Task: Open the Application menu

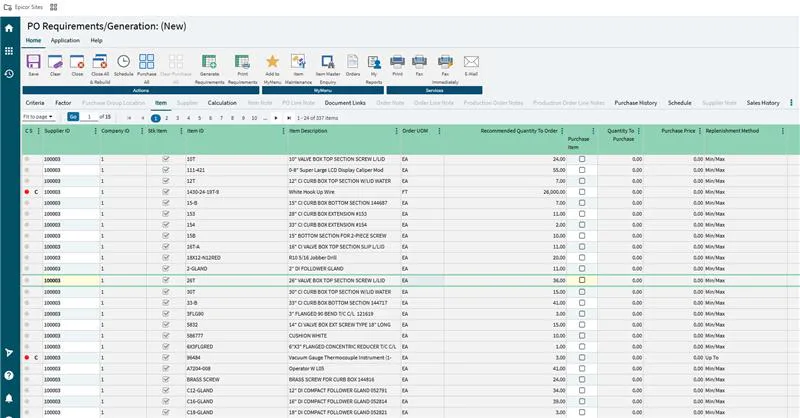Action: tap(65, 40)
